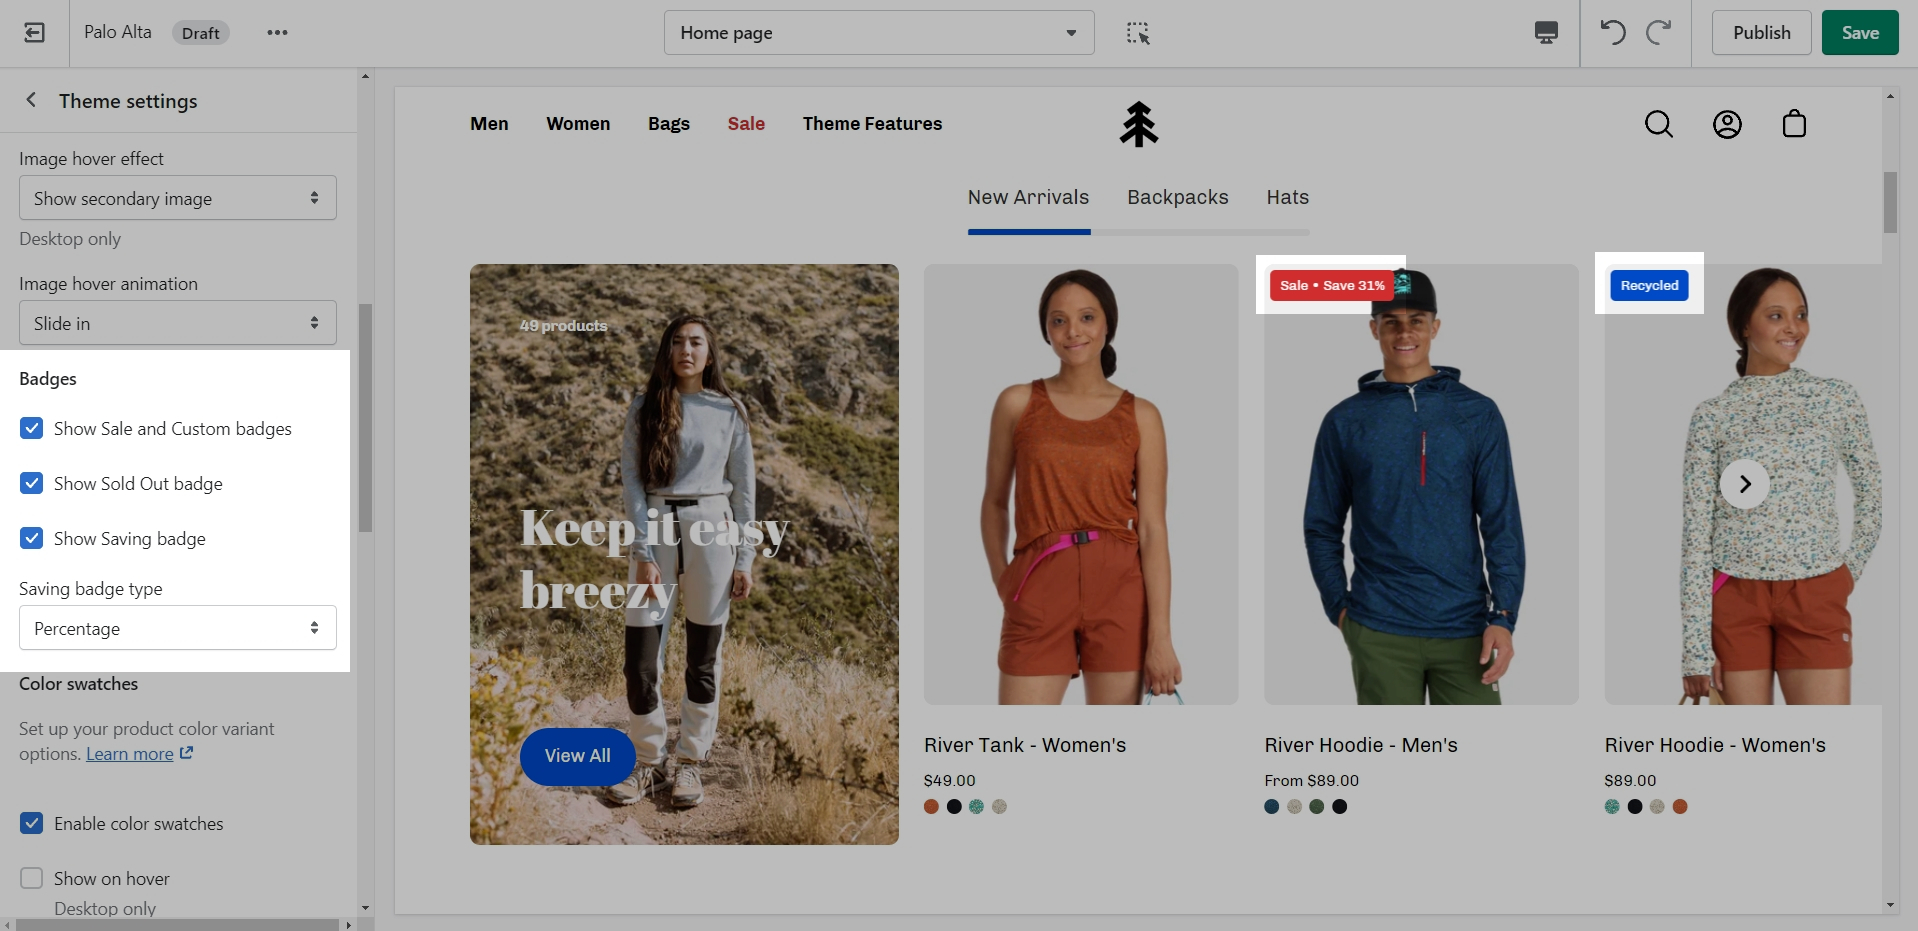Open the shopping bag cart icon

1794,124
